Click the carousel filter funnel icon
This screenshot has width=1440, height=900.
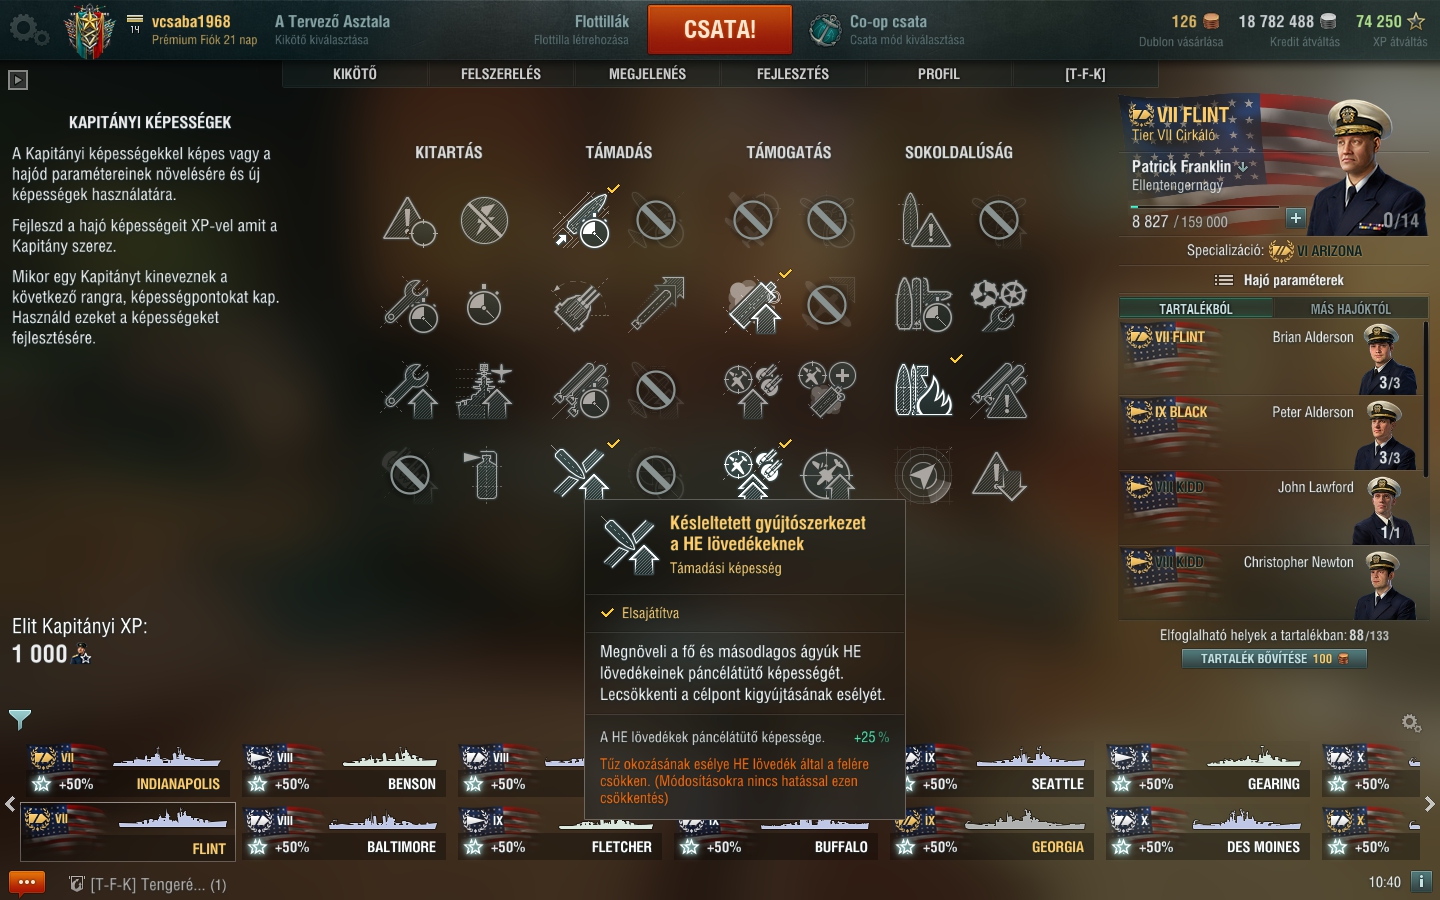click(20, 718)
